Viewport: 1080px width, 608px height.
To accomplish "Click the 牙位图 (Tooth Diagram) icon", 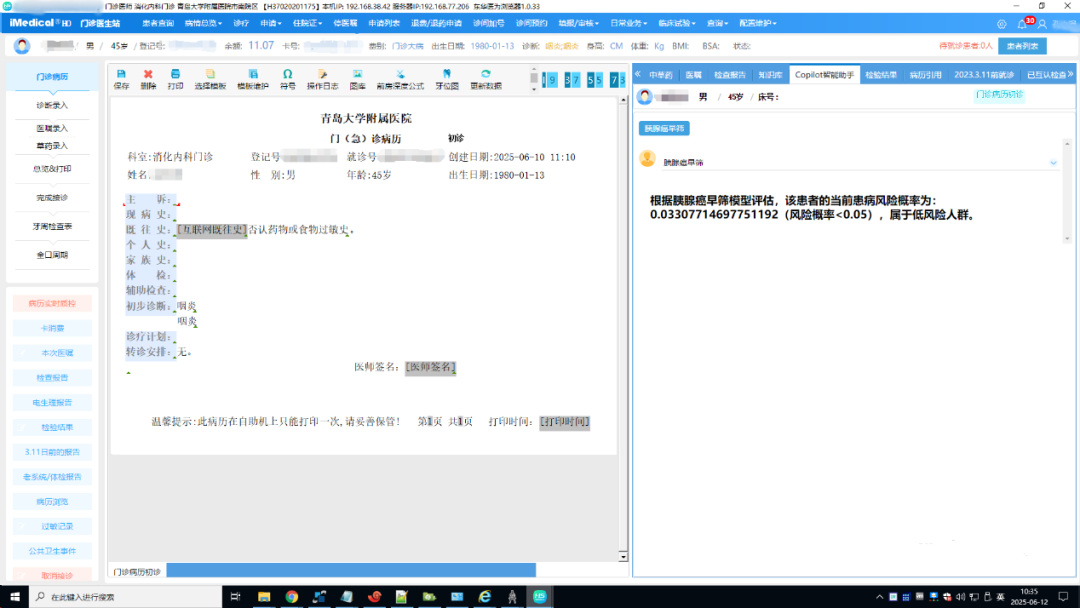I will point(445,76).
